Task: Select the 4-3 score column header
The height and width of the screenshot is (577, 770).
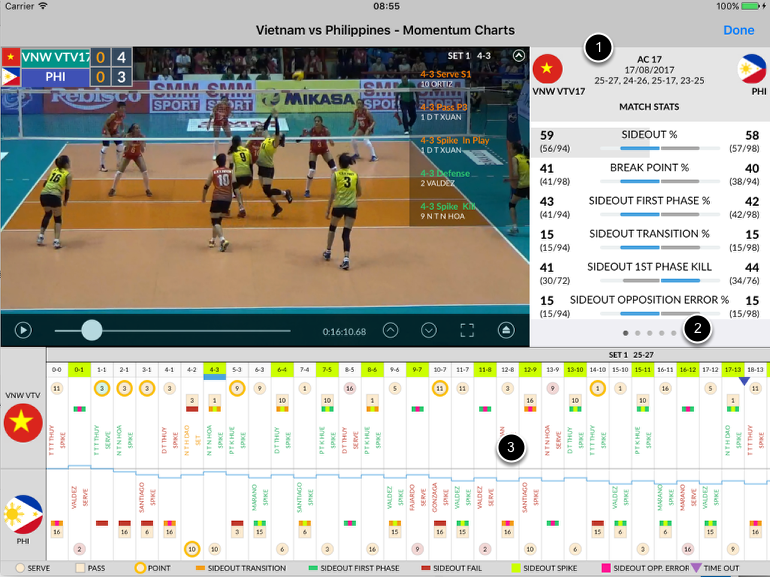Action: pyautogui.click(x=214, y=370)
